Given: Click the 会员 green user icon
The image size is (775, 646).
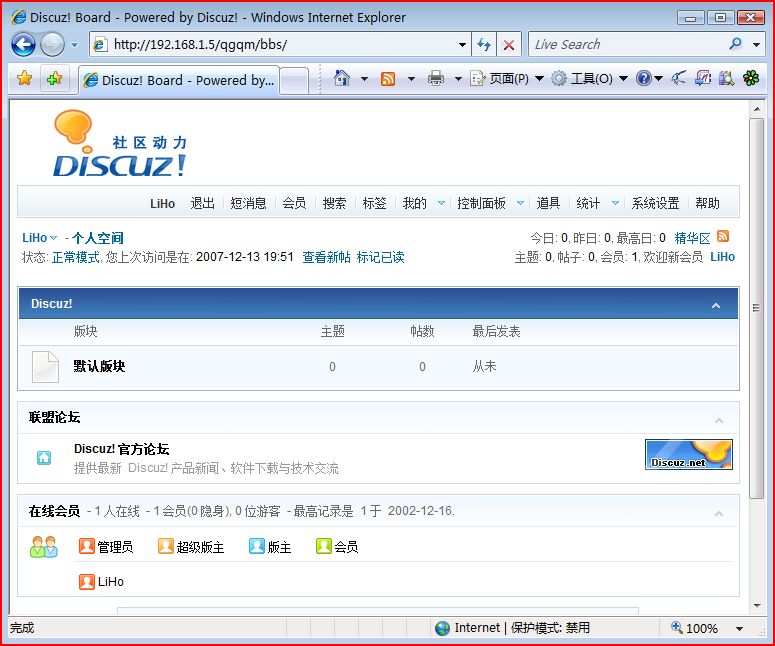Looking at the screenshot, I should pos(324,546).
